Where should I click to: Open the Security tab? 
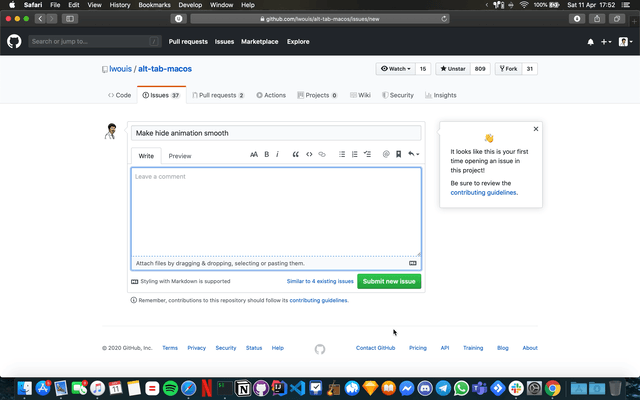coord(398,95)
